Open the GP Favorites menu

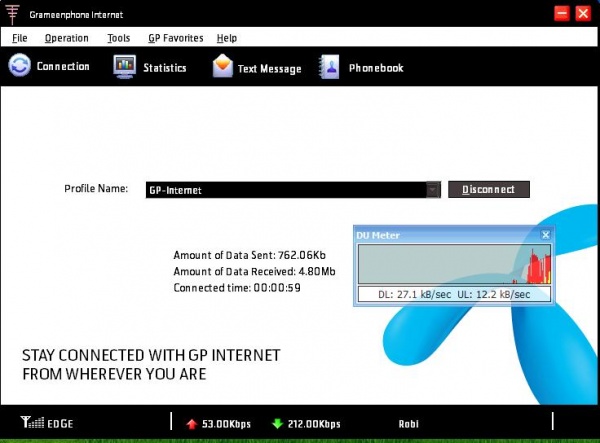[176, 38]
